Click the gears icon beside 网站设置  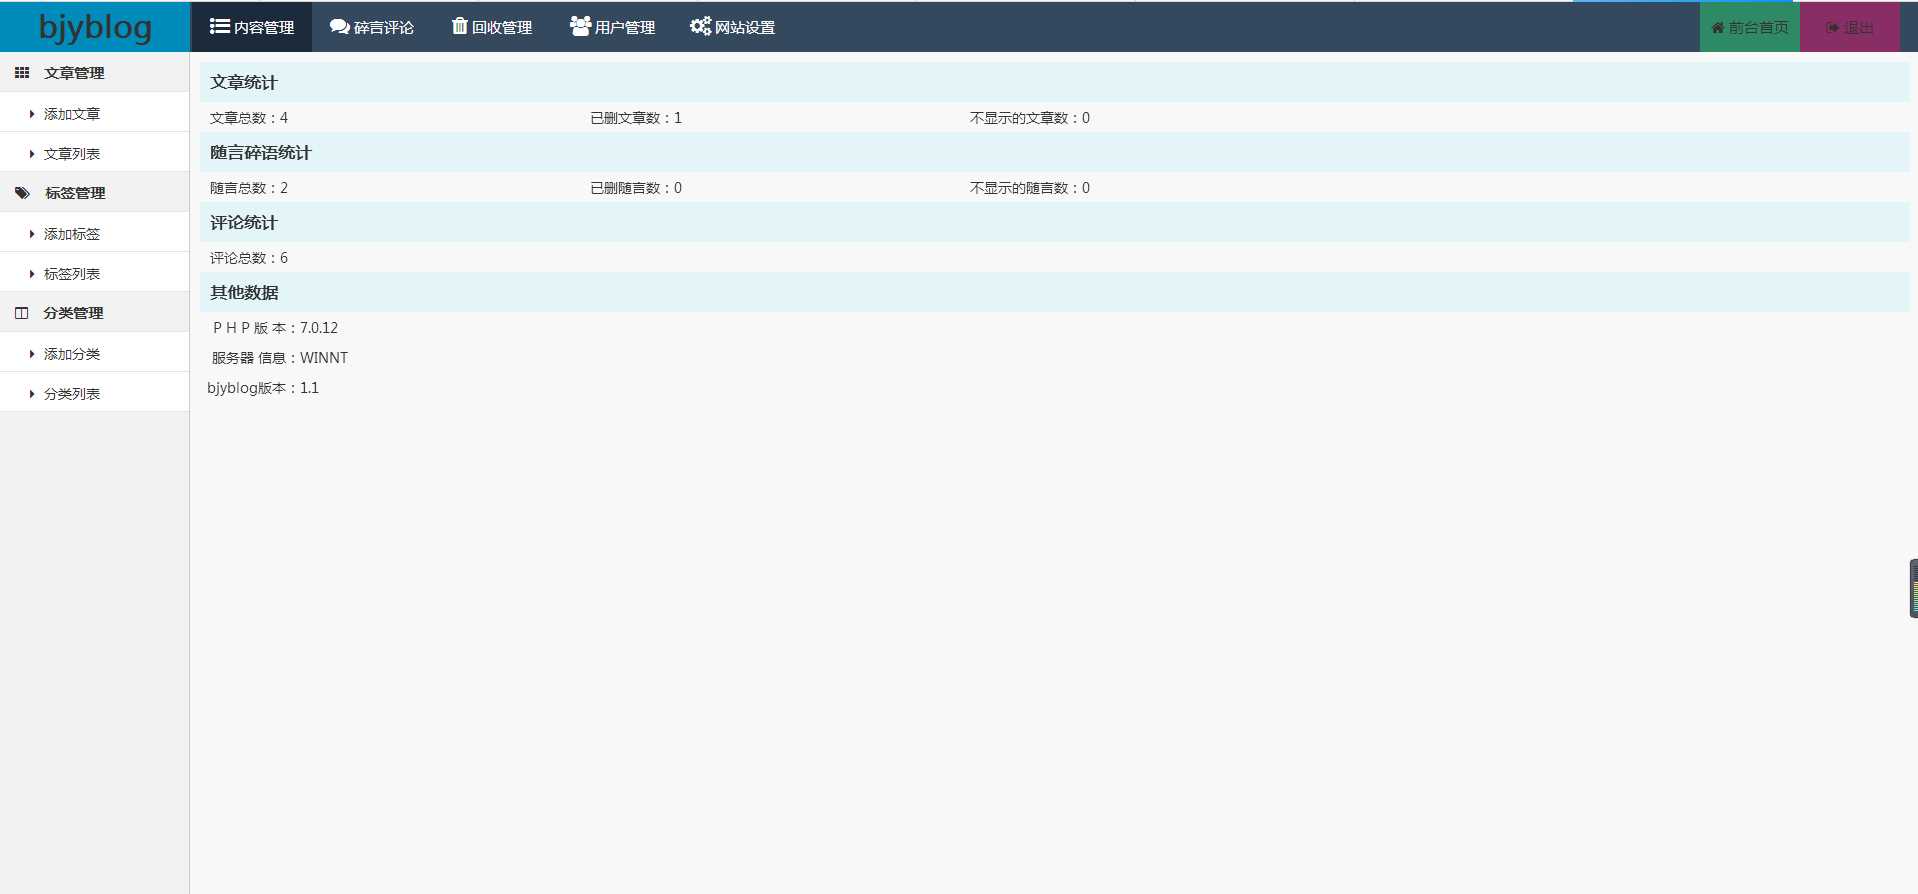pos(700,26)
